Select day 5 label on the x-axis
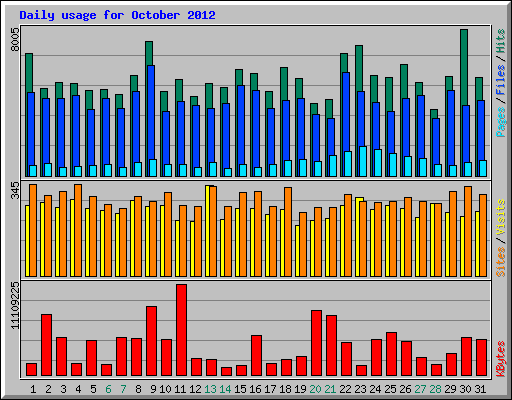512x400 pixels. [x=93, y=389]
